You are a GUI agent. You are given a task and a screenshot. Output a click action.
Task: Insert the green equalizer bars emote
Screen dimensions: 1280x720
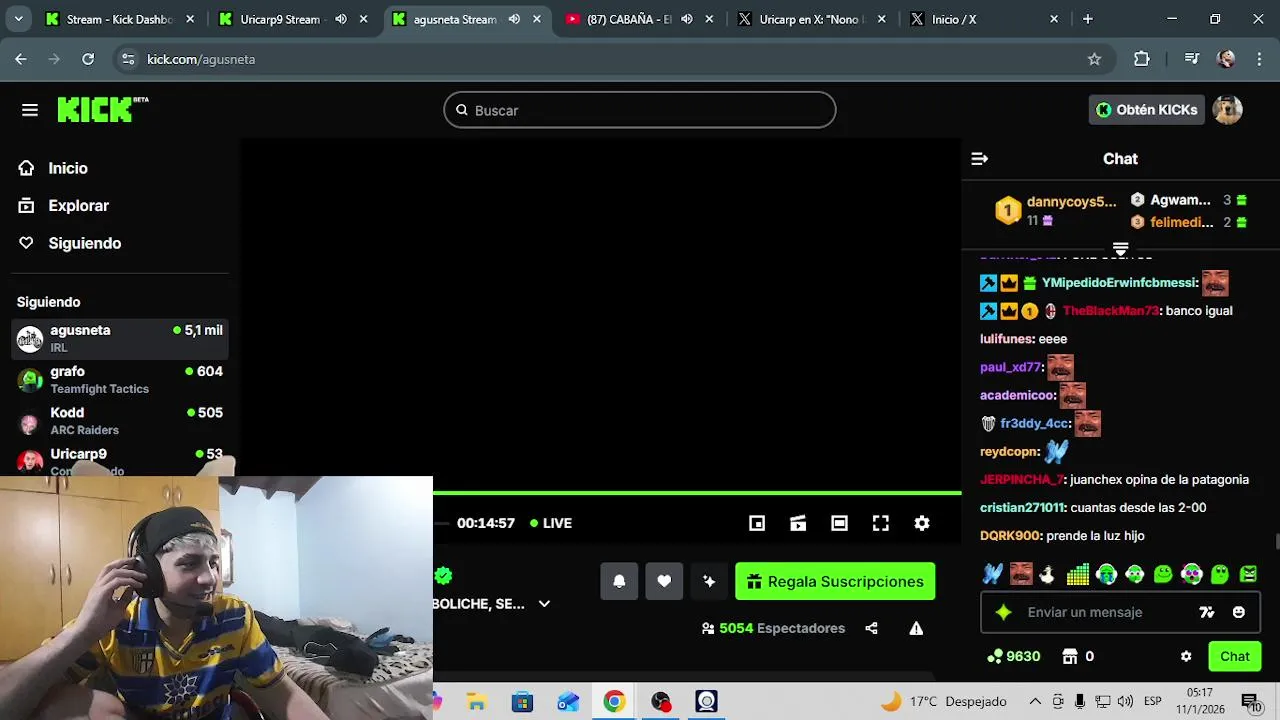1077,574
